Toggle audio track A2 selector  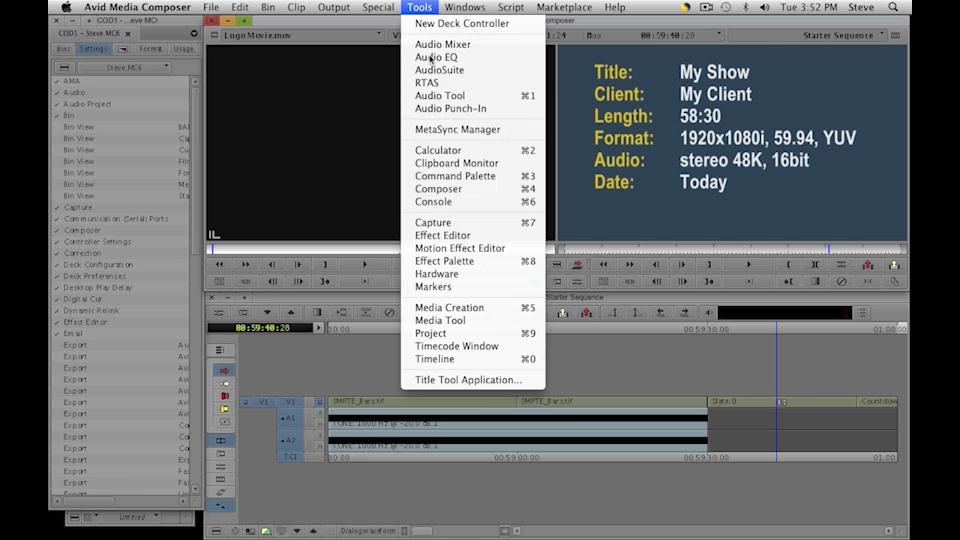coord(290,440)
